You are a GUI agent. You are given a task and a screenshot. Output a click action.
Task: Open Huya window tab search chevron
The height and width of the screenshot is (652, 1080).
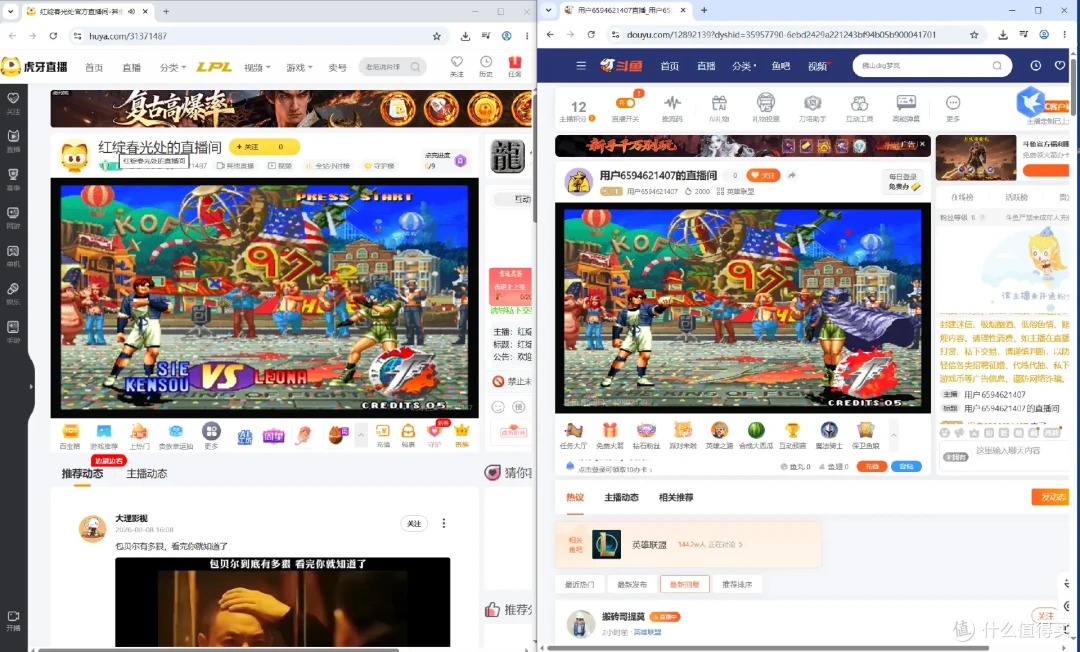[10, 11]
